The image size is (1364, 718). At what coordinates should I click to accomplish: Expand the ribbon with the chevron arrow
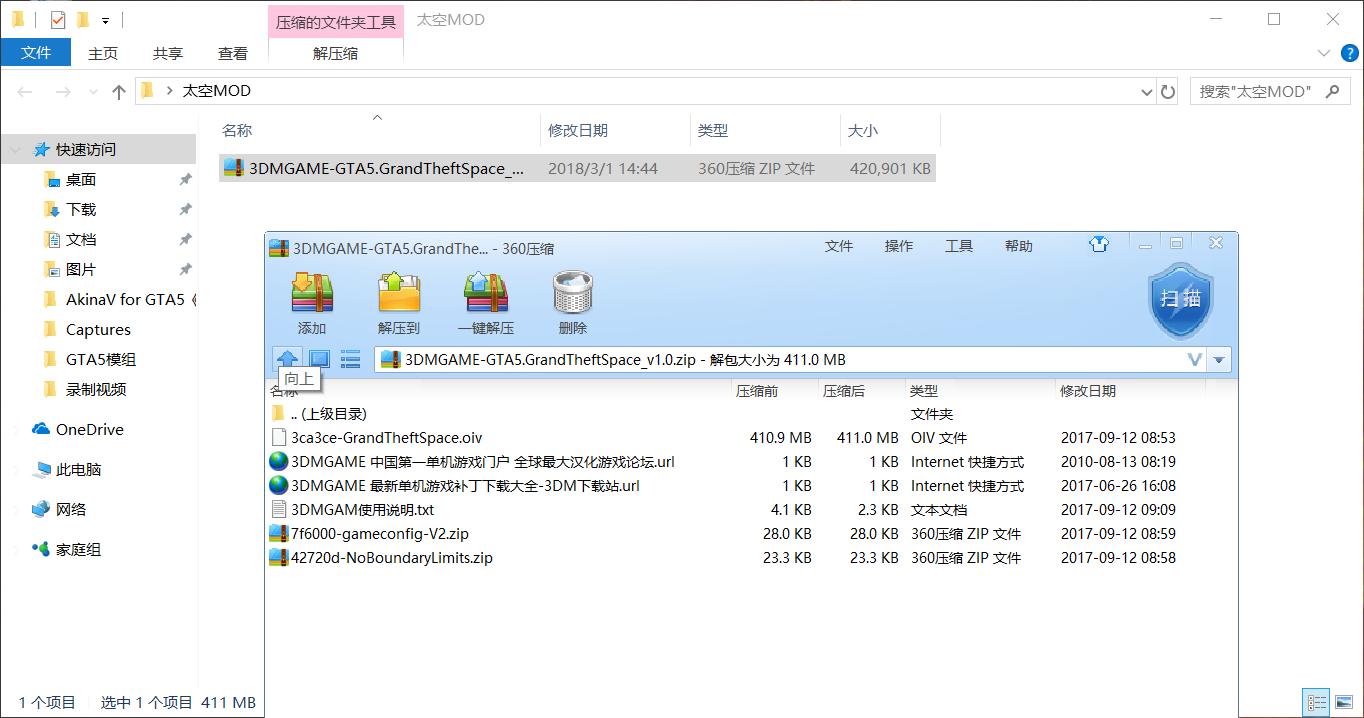[x=1324, y=53]
